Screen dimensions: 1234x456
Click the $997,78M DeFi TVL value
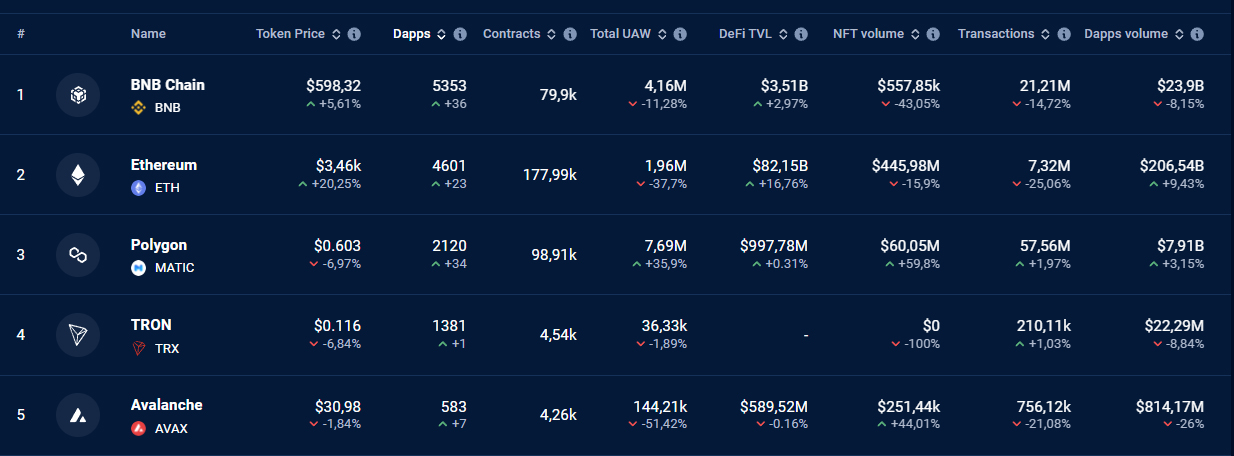click(x=774, y=246)
